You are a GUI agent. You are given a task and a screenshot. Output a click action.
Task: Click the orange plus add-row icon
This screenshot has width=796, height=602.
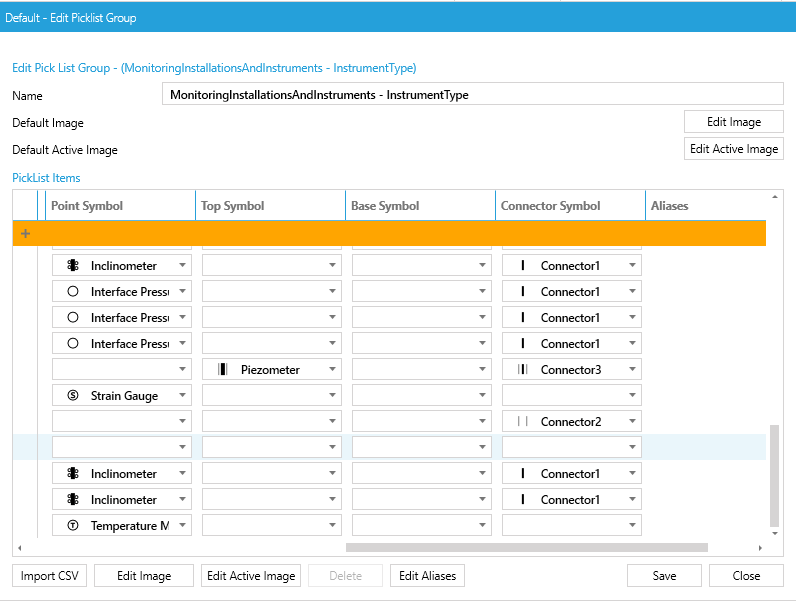click(25, 233)
